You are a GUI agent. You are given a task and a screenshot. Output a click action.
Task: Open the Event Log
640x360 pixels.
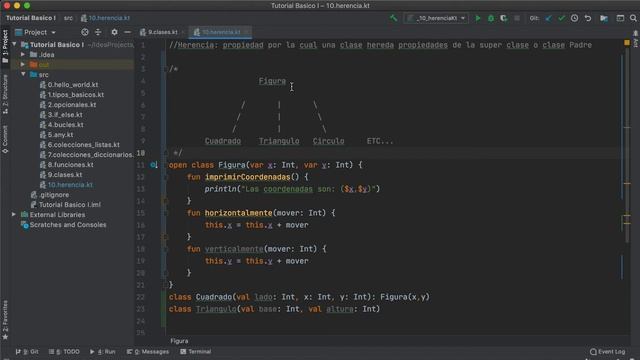pyautogui.click(x=607, y=351)
